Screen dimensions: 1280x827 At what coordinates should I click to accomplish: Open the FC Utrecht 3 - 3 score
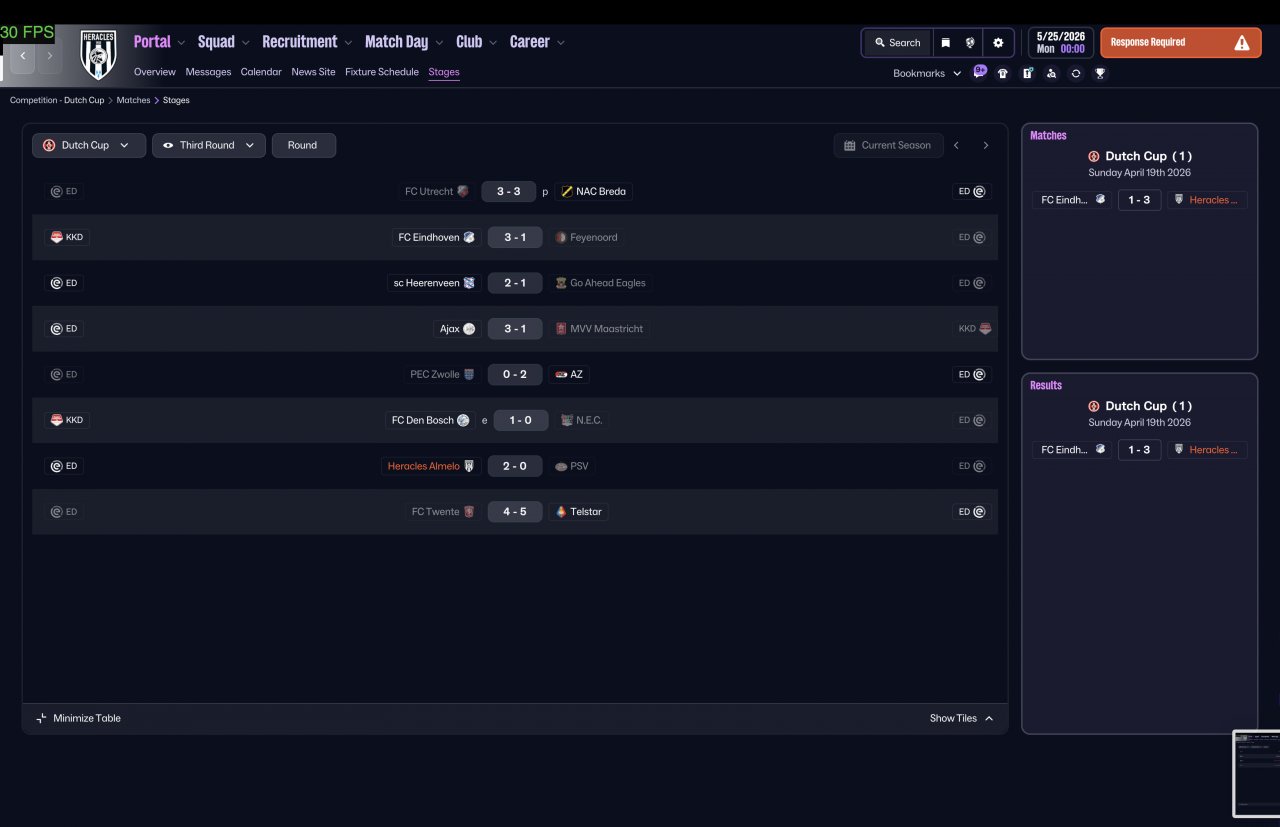tap(509, 191)
